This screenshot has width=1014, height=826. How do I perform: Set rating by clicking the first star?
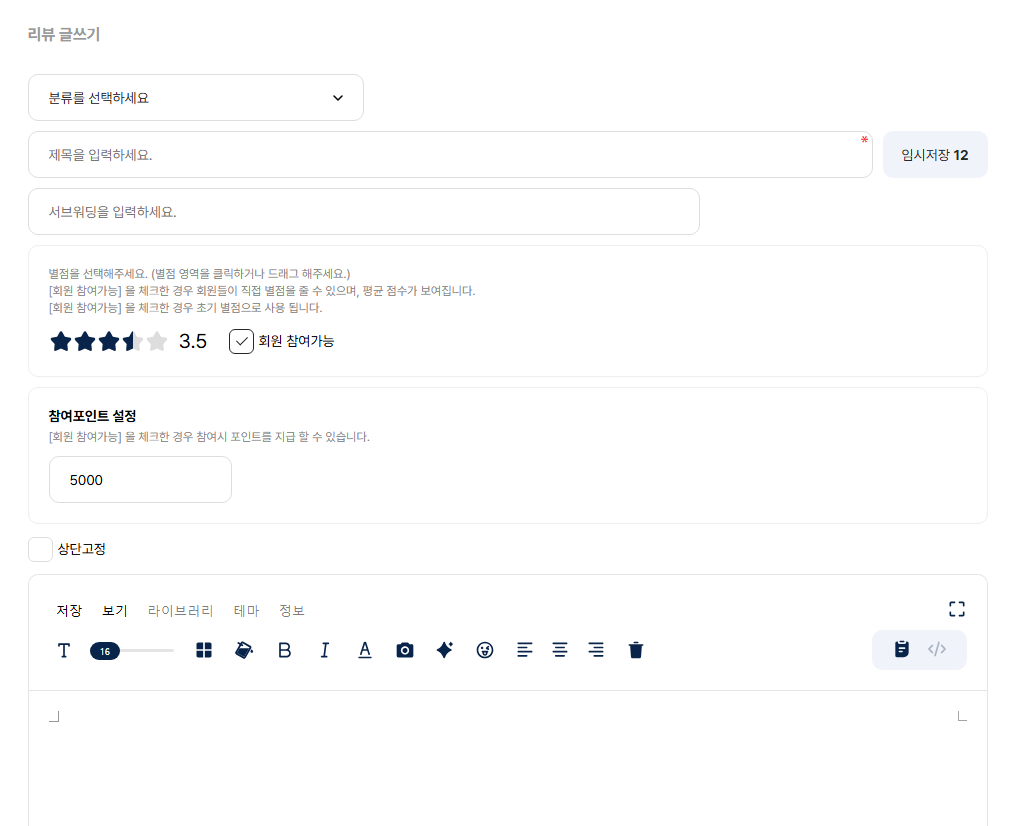(61, 341)
